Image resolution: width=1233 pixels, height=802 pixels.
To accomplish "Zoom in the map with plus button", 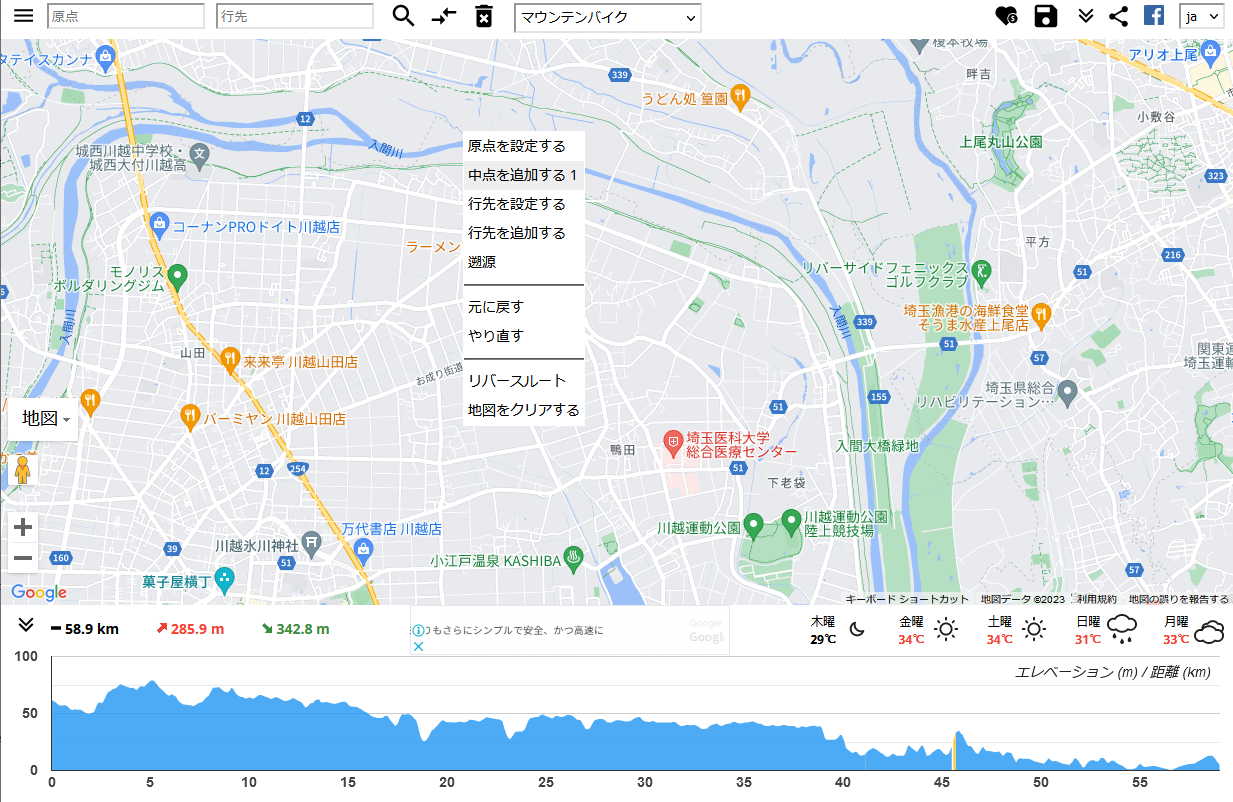I will pyautogui.click(x=23, y=527).
